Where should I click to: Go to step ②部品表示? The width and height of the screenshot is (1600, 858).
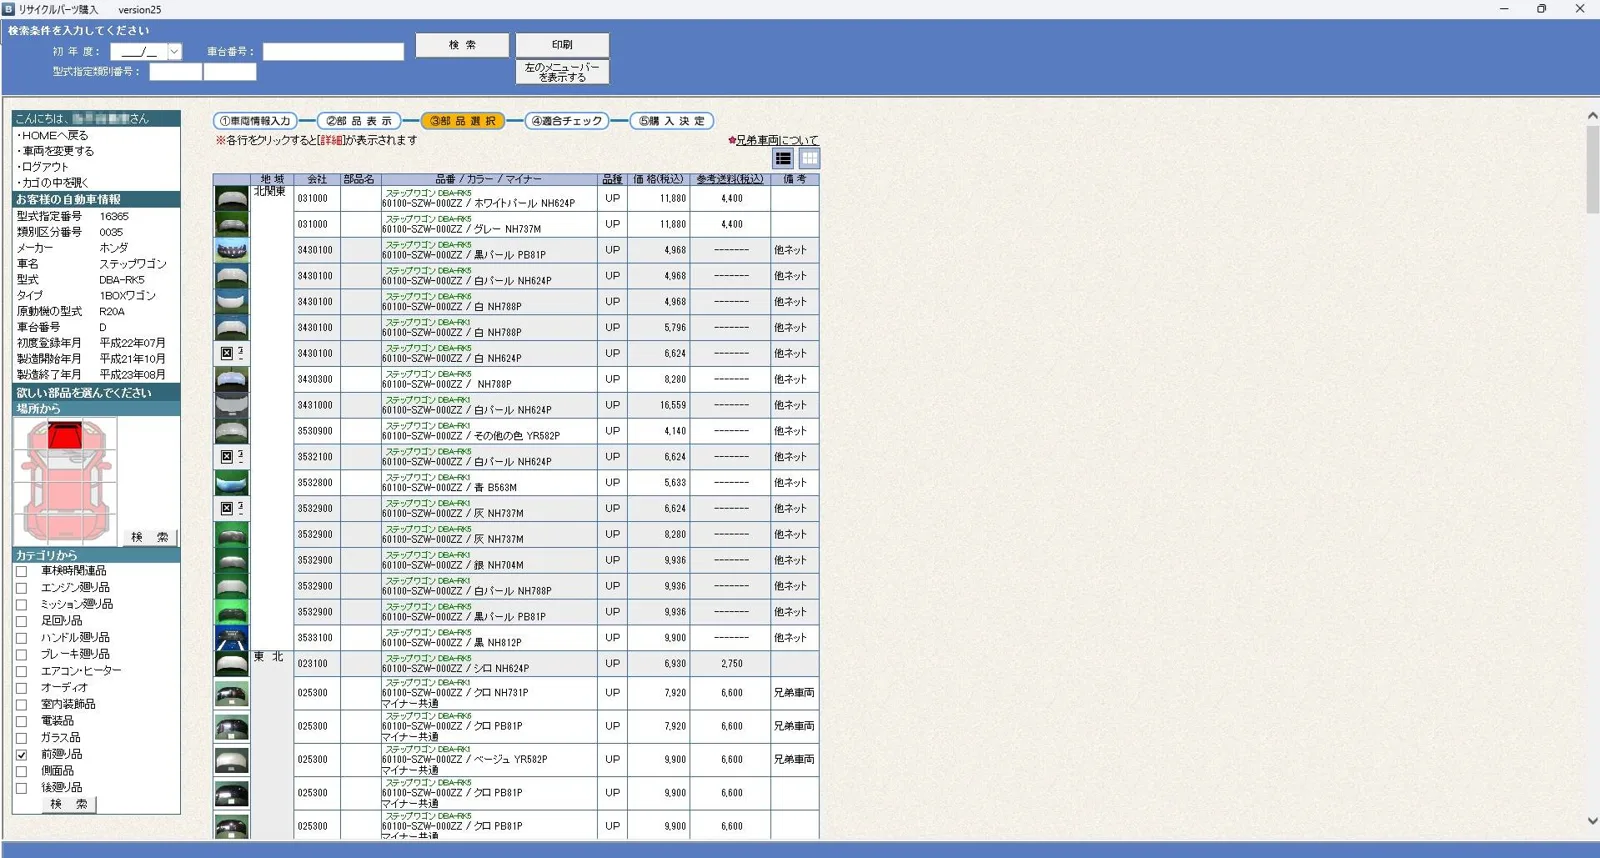(359, 121)
